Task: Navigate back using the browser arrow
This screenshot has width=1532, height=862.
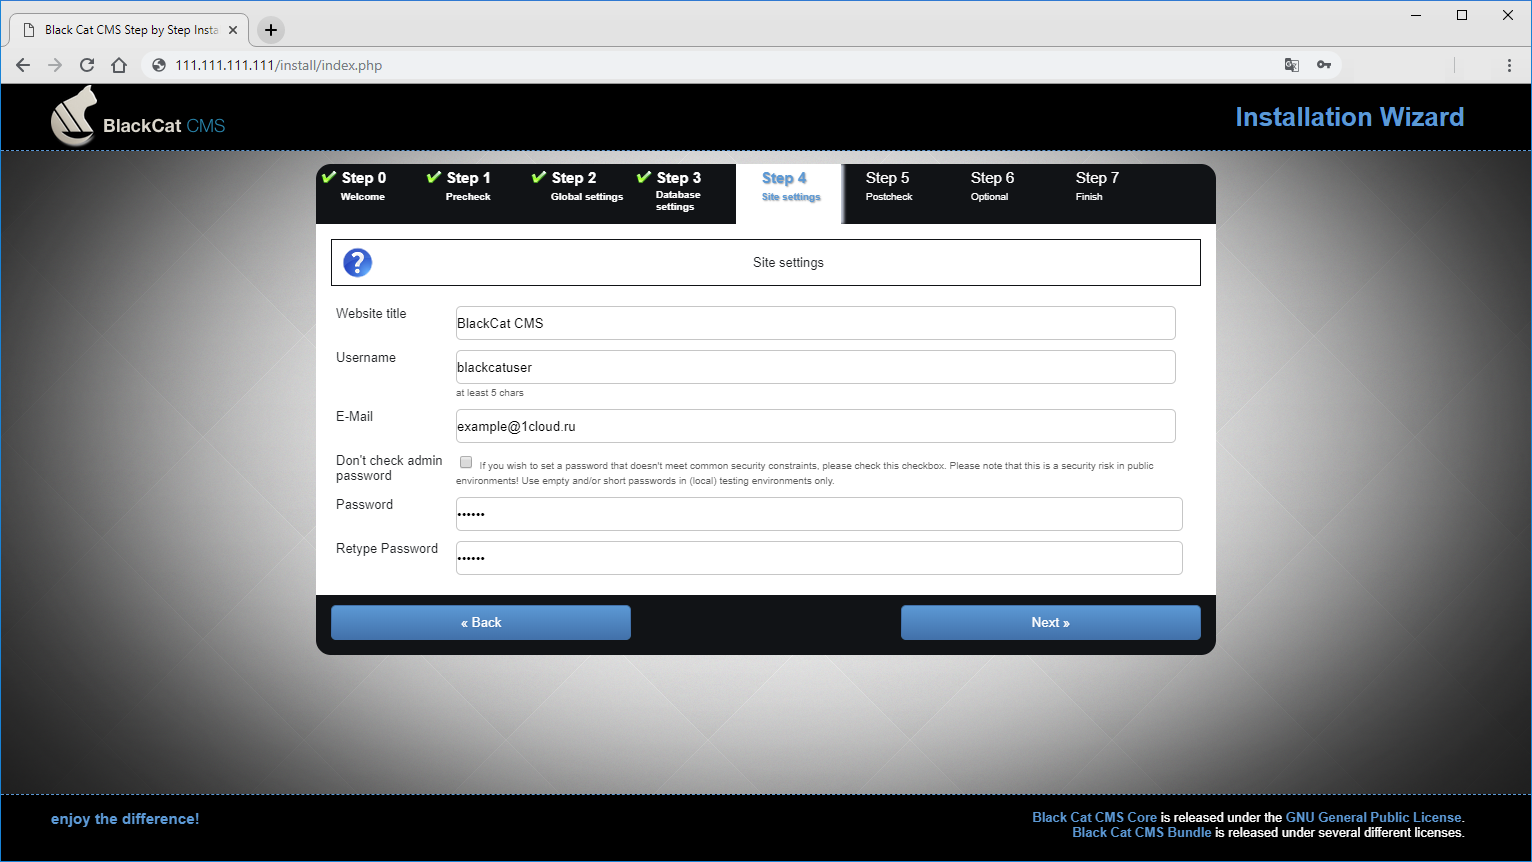Action: 22,64
